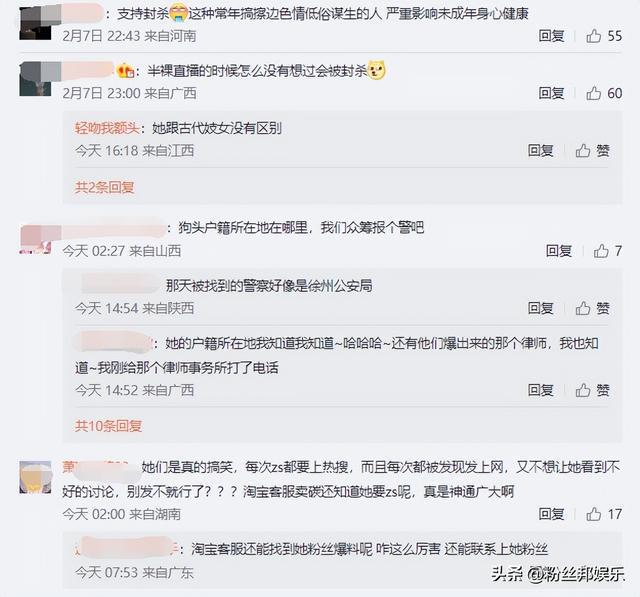Screen dimensions: 640x597
Task: Open avatar of the 山西 commenter
Action: point(36,239)
